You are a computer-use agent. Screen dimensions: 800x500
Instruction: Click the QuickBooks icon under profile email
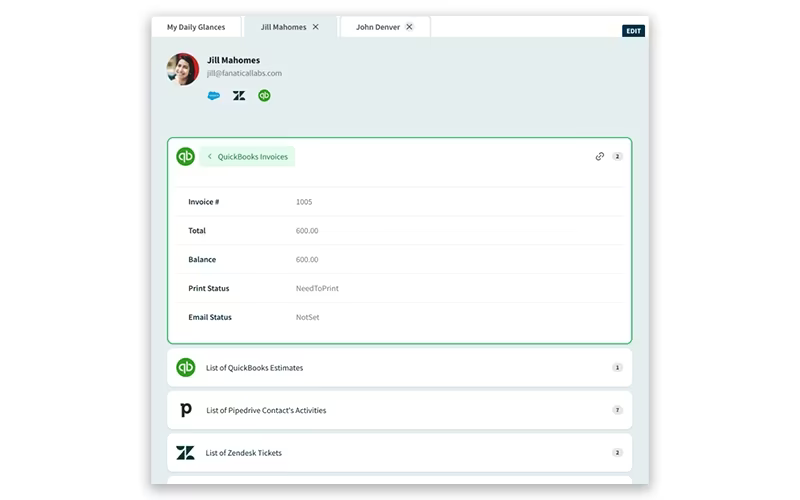coord(264,95)
